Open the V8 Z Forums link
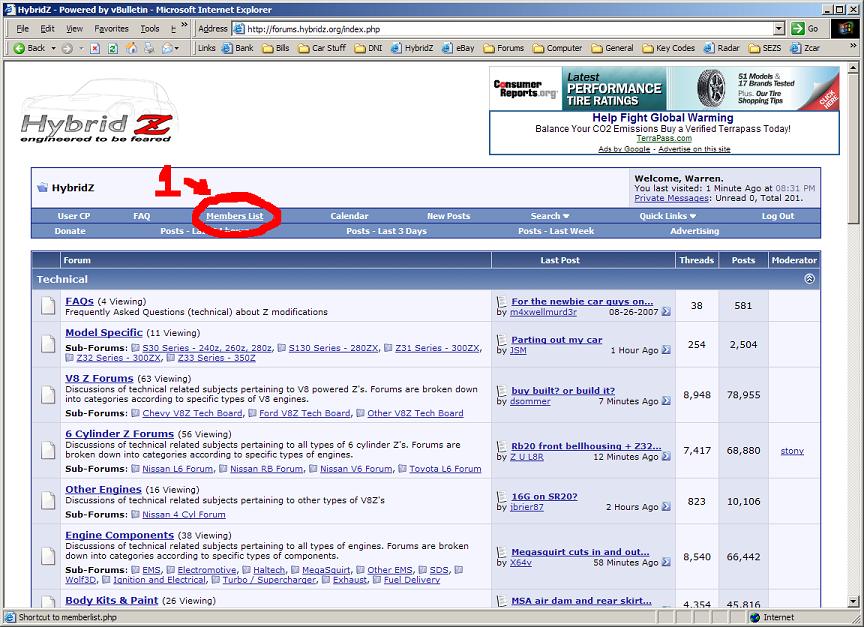The width and height of the screenshot is (864, 627). (99, 379)
